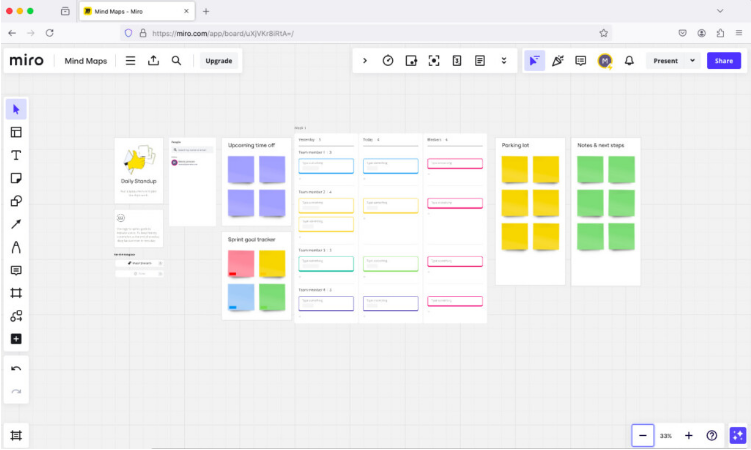Pick the Connection line arrow tool
The width and height of the screenshot is (751, 450).
[16, 224]
